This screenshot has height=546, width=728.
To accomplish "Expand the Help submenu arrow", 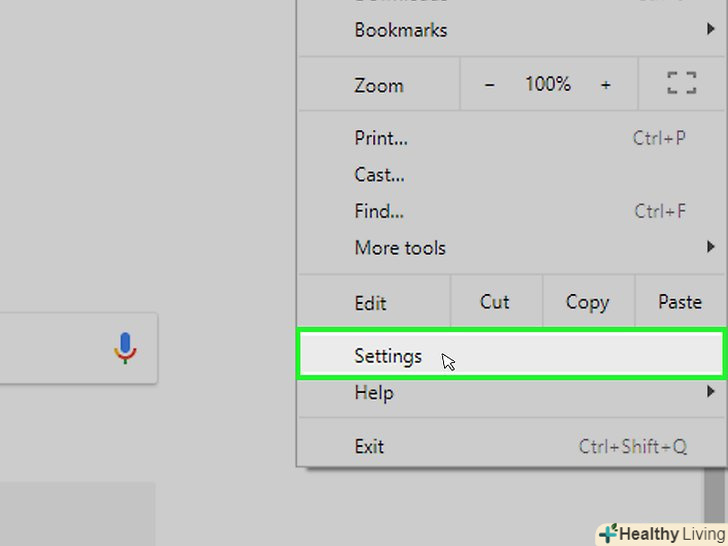I will click(x=710, y=393).
